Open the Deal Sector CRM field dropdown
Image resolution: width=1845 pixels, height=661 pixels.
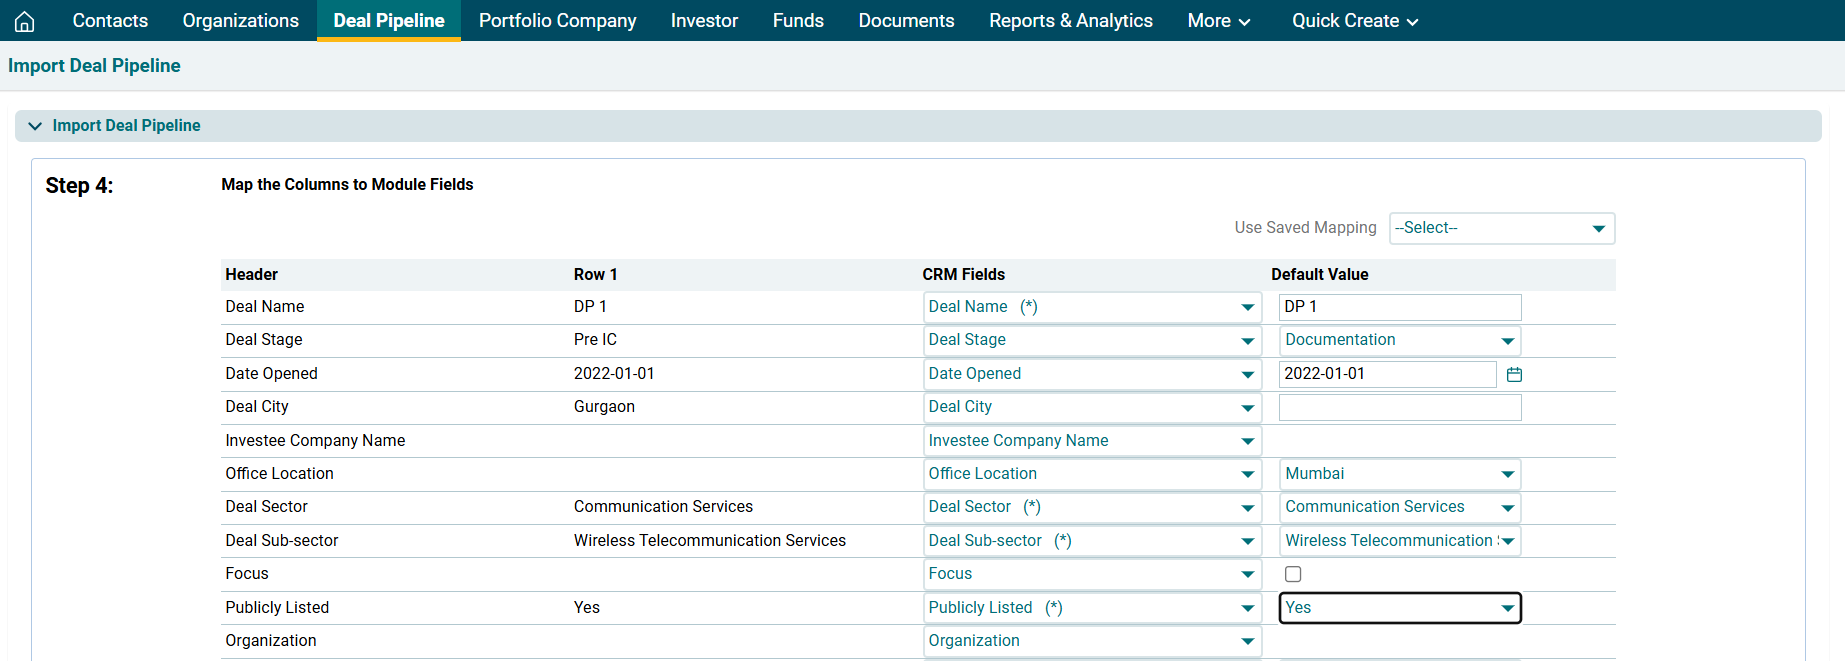(x=1091, y=507)
